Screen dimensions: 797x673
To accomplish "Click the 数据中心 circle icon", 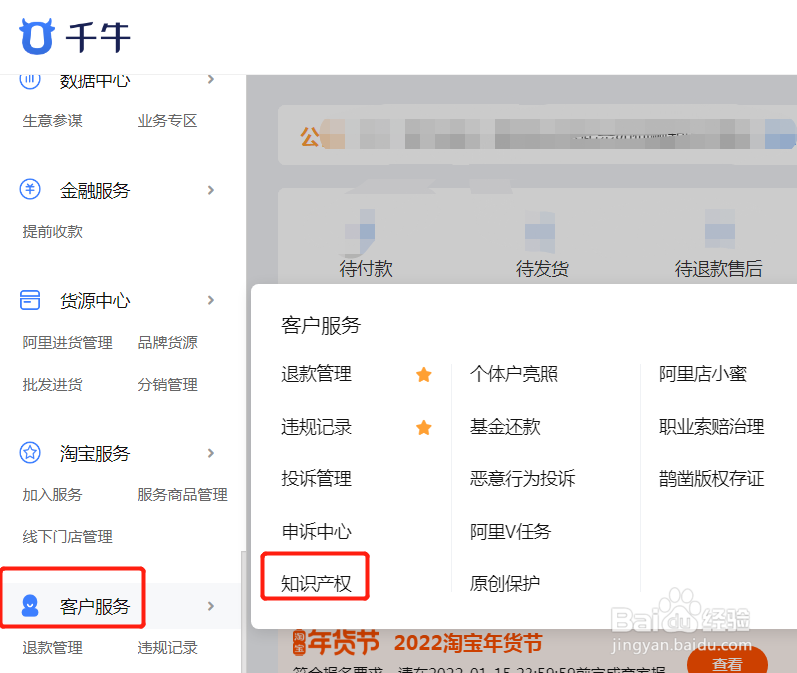I will 30,81.
